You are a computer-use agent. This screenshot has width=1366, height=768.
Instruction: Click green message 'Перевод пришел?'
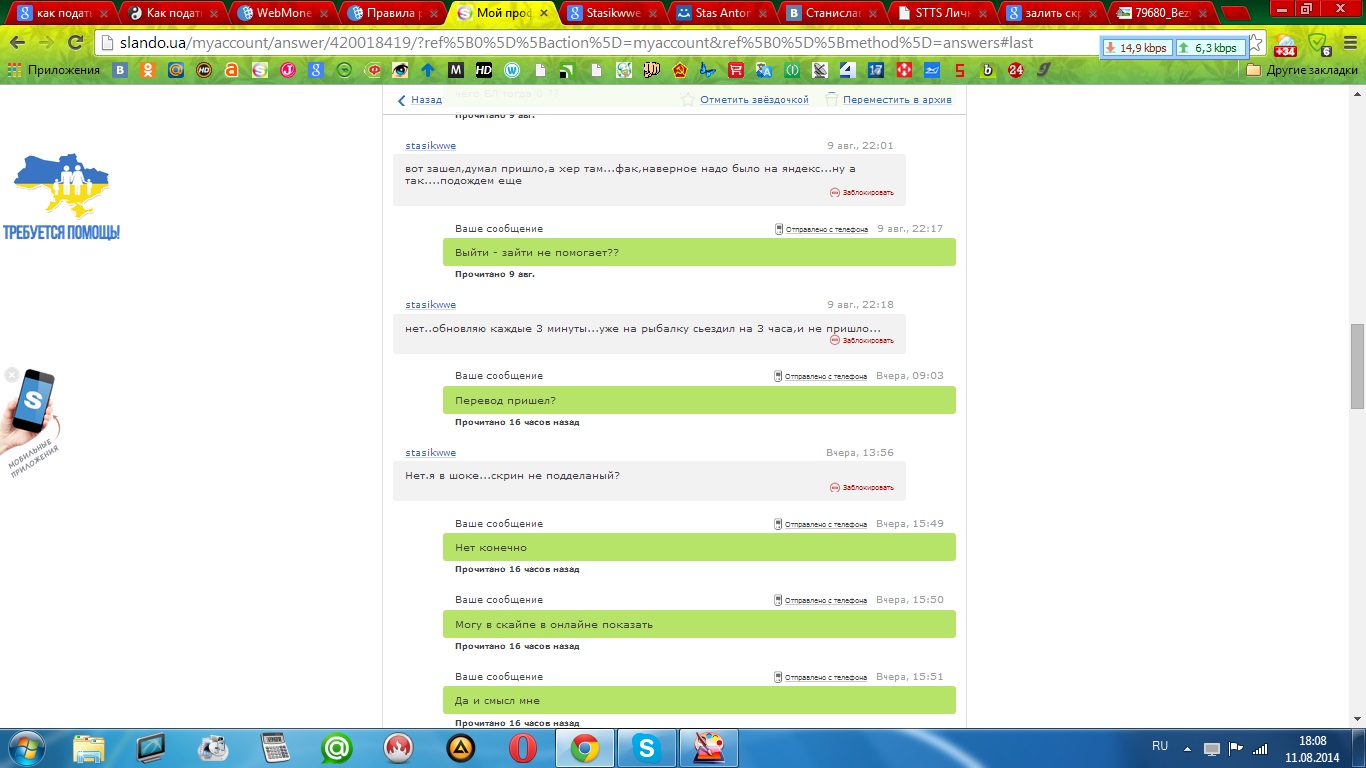coord(699,400)
